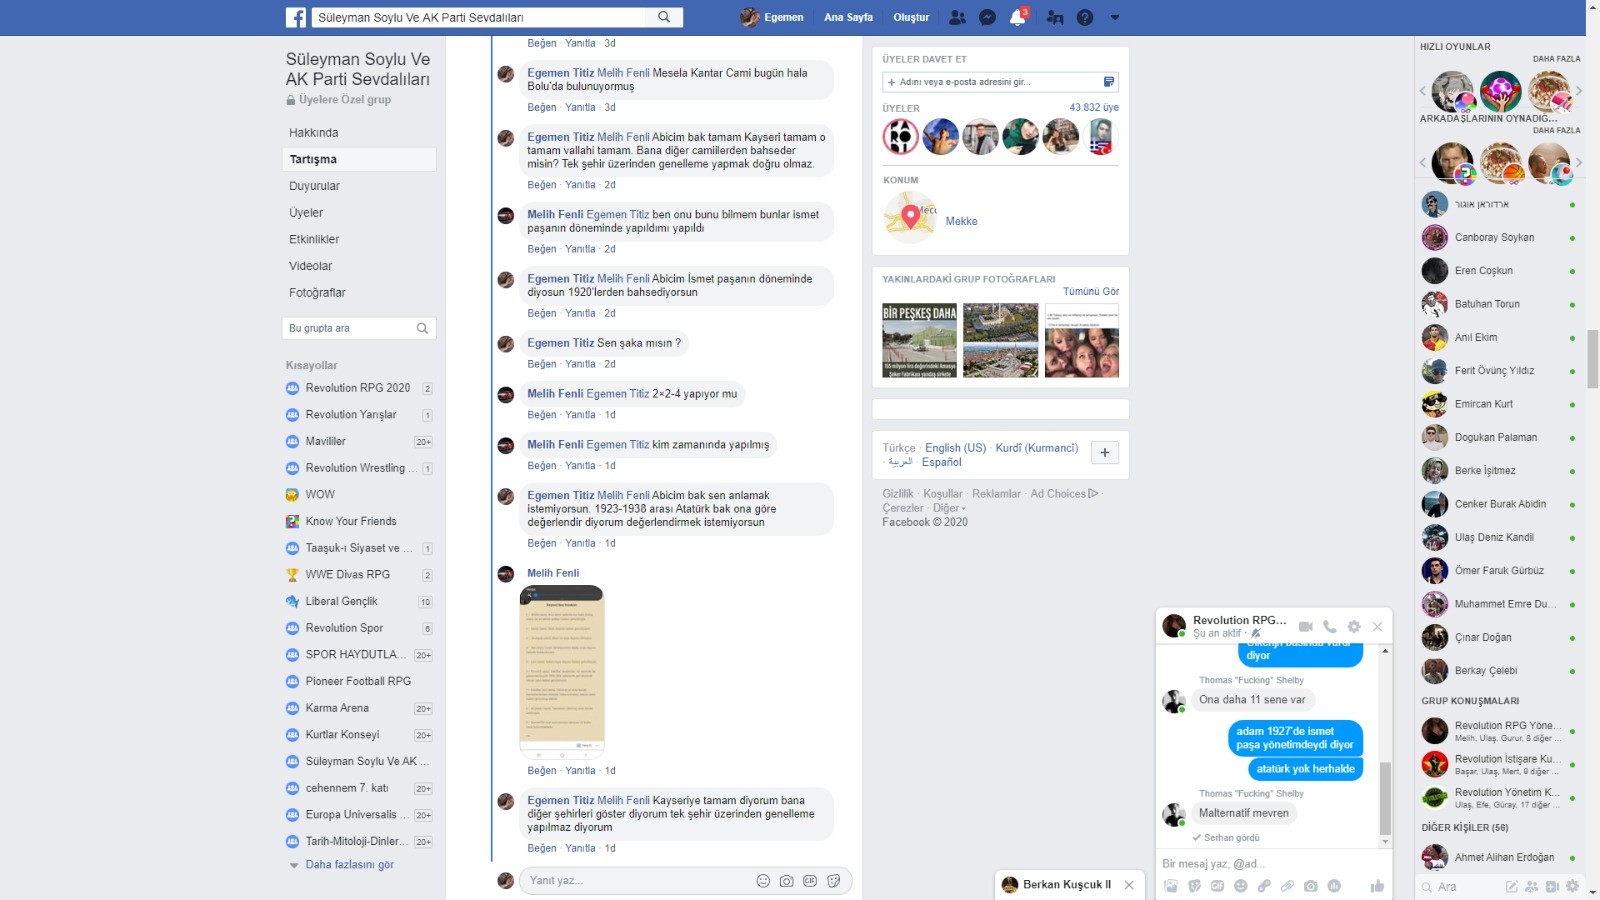The width and height of the screenshot is (1600, 900).
Task: Go to Ana Sayfa in the top bar
Action: [x=848, y=17]
